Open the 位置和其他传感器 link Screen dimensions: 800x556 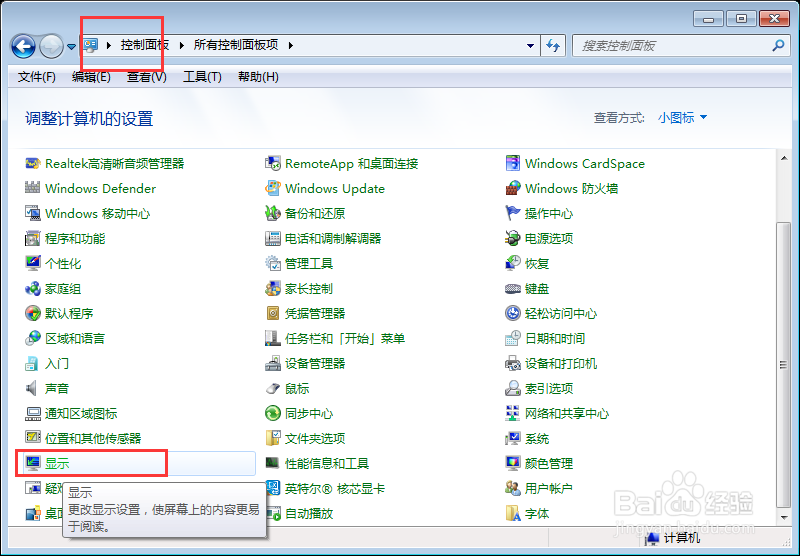93,439
